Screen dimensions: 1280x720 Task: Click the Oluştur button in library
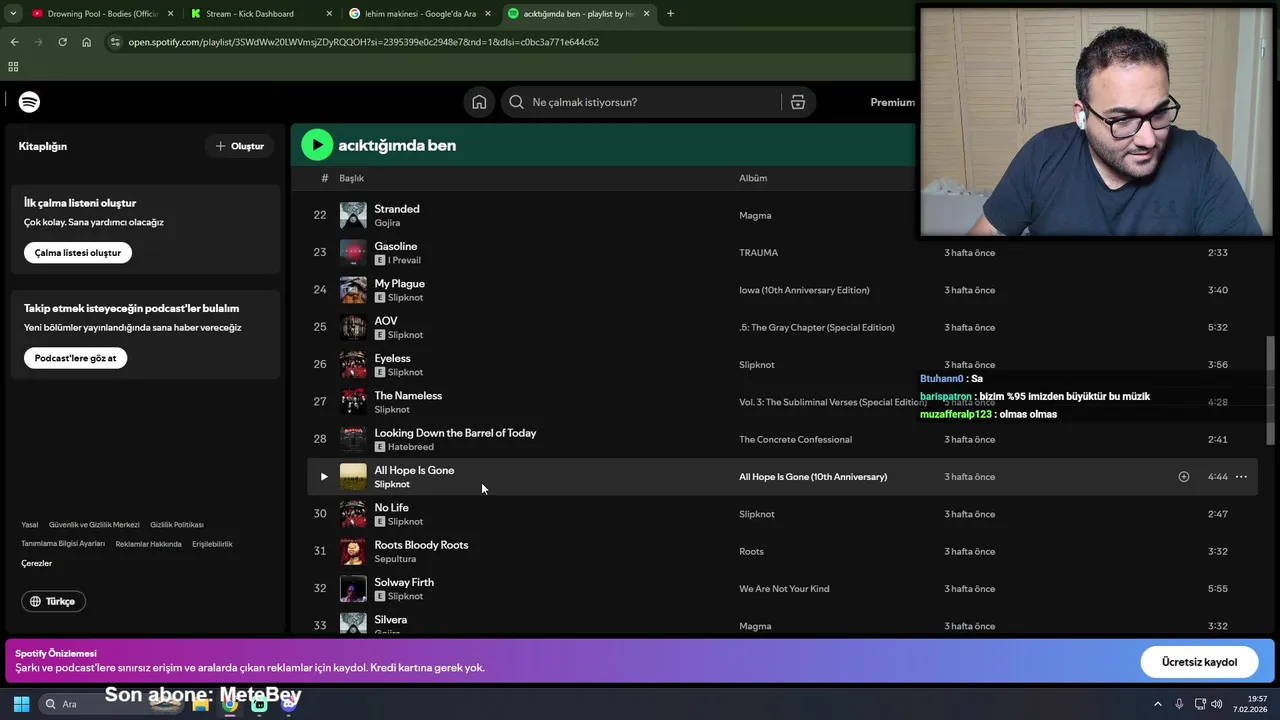[240, 146]
